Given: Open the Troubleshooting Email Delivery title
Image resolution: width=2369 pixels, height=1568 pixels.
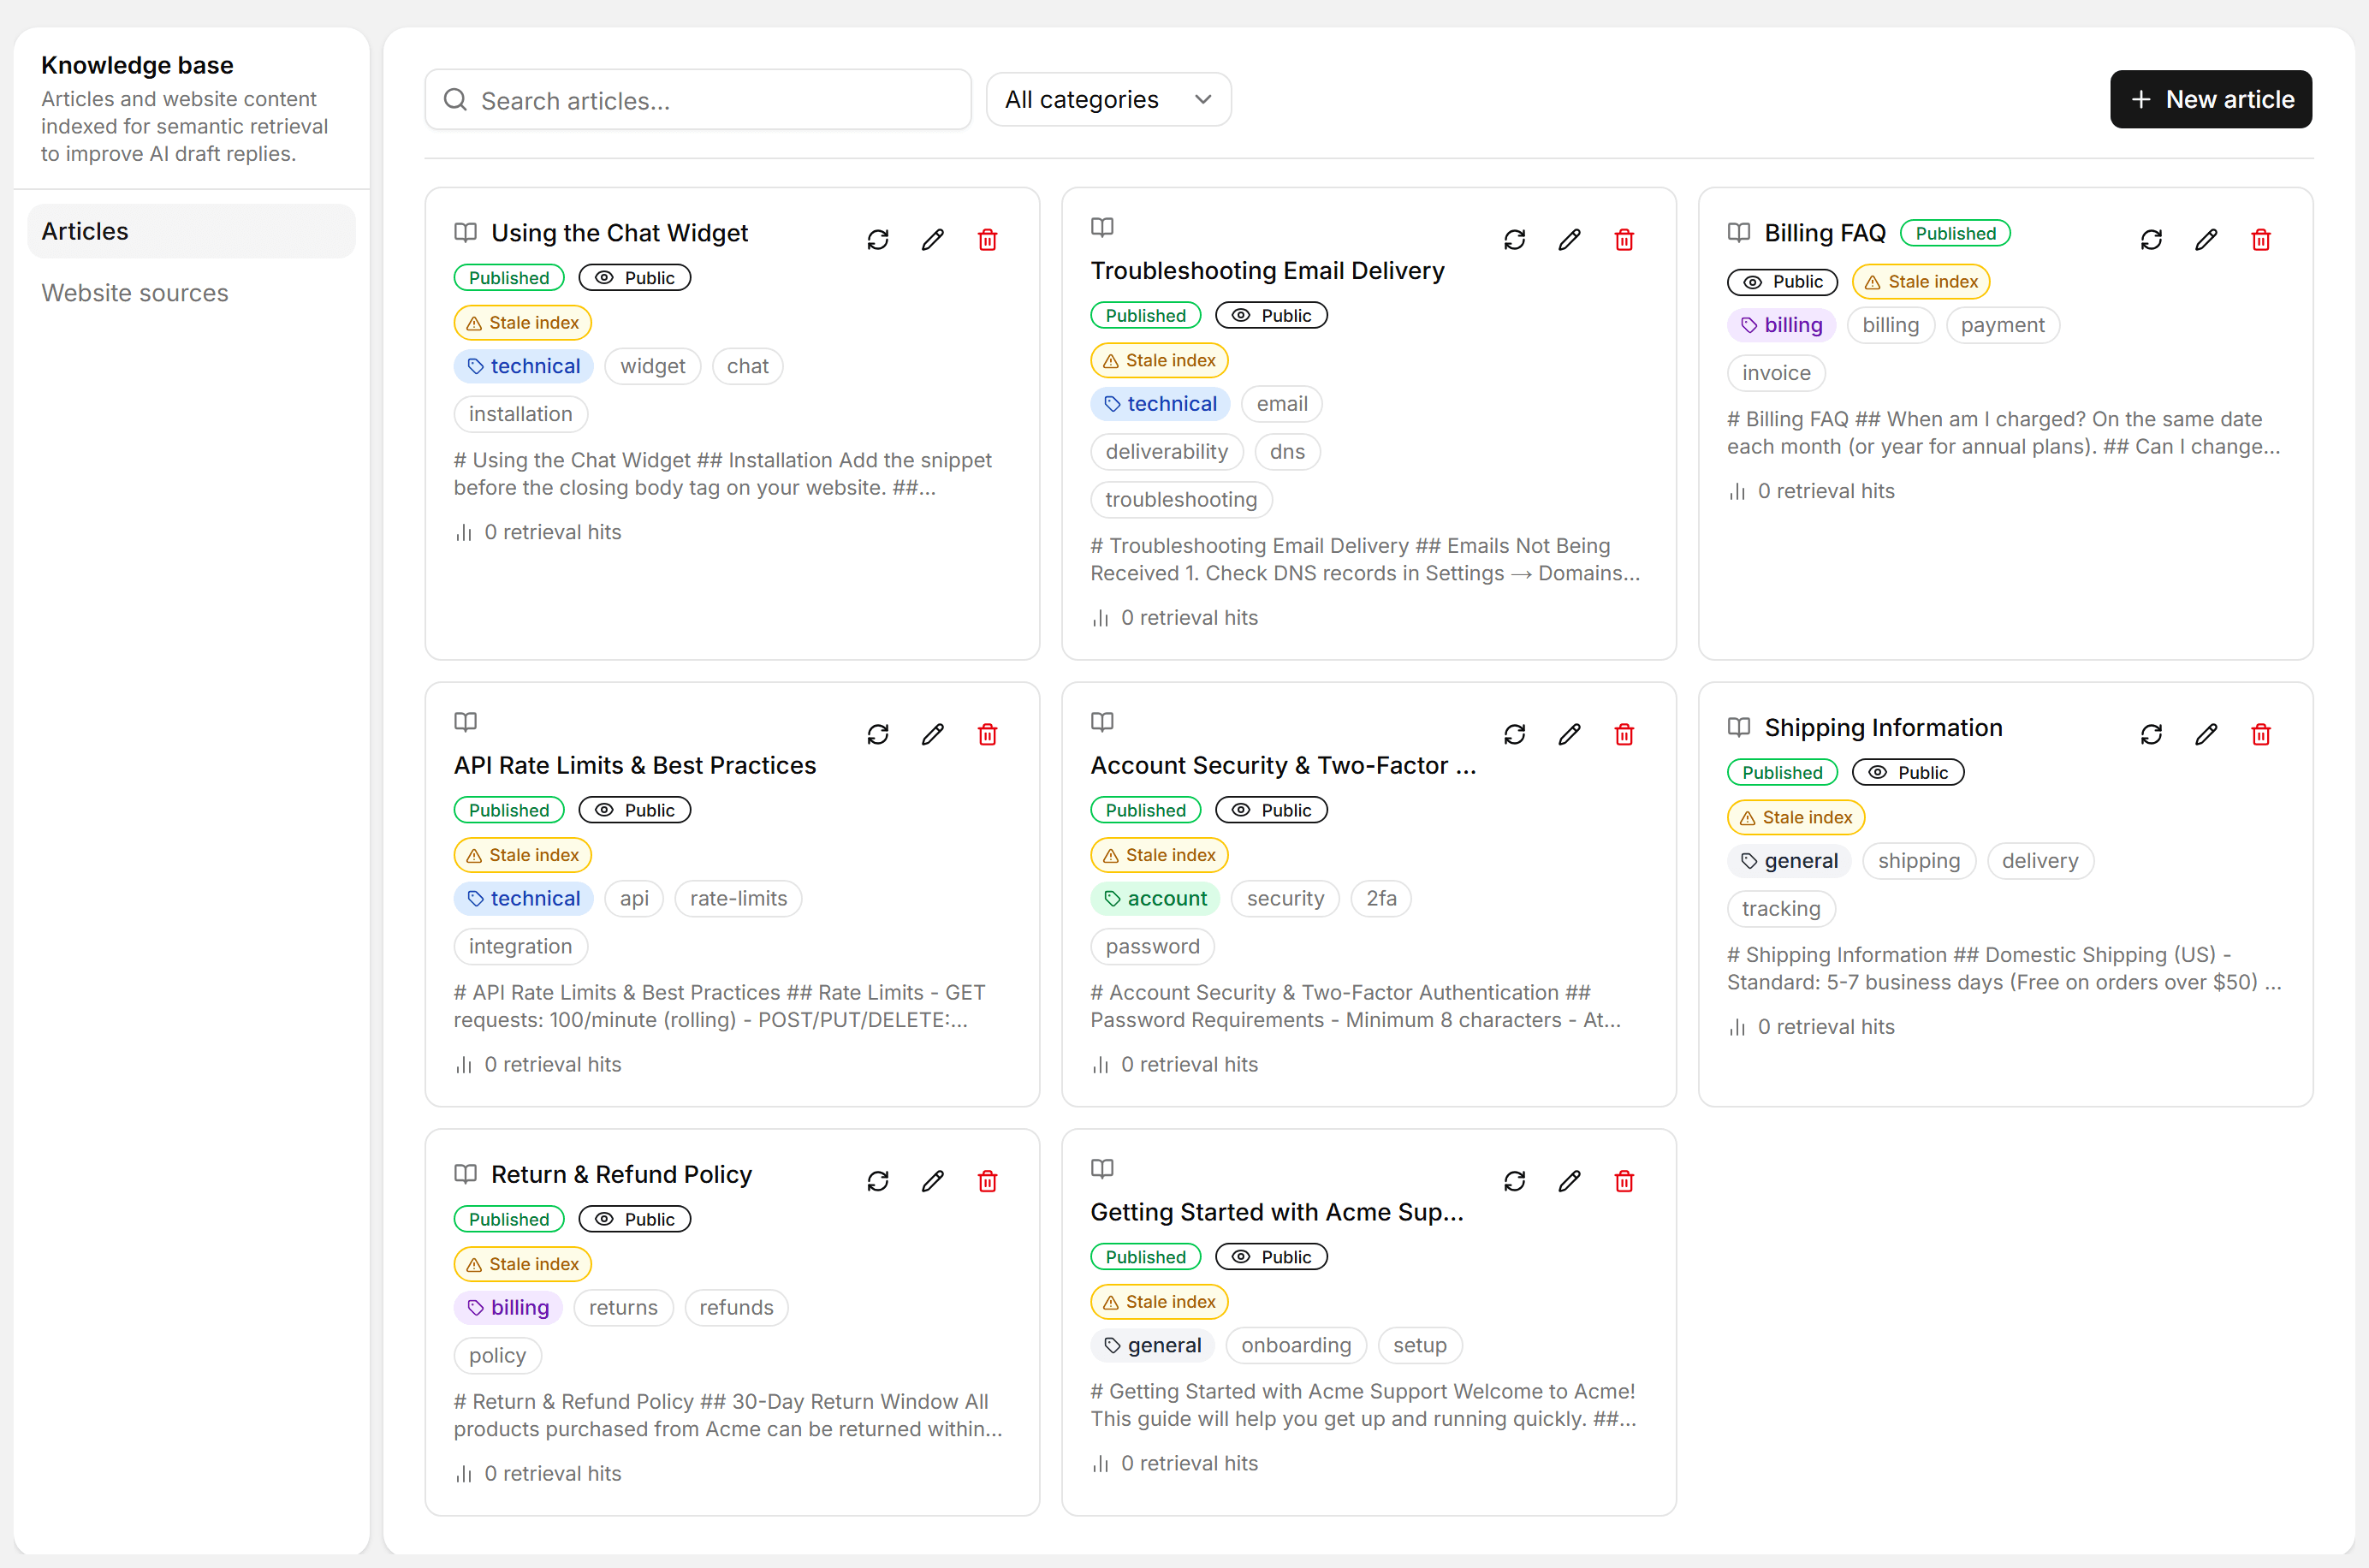Looking at the screenshot, I should [1268, 271].
